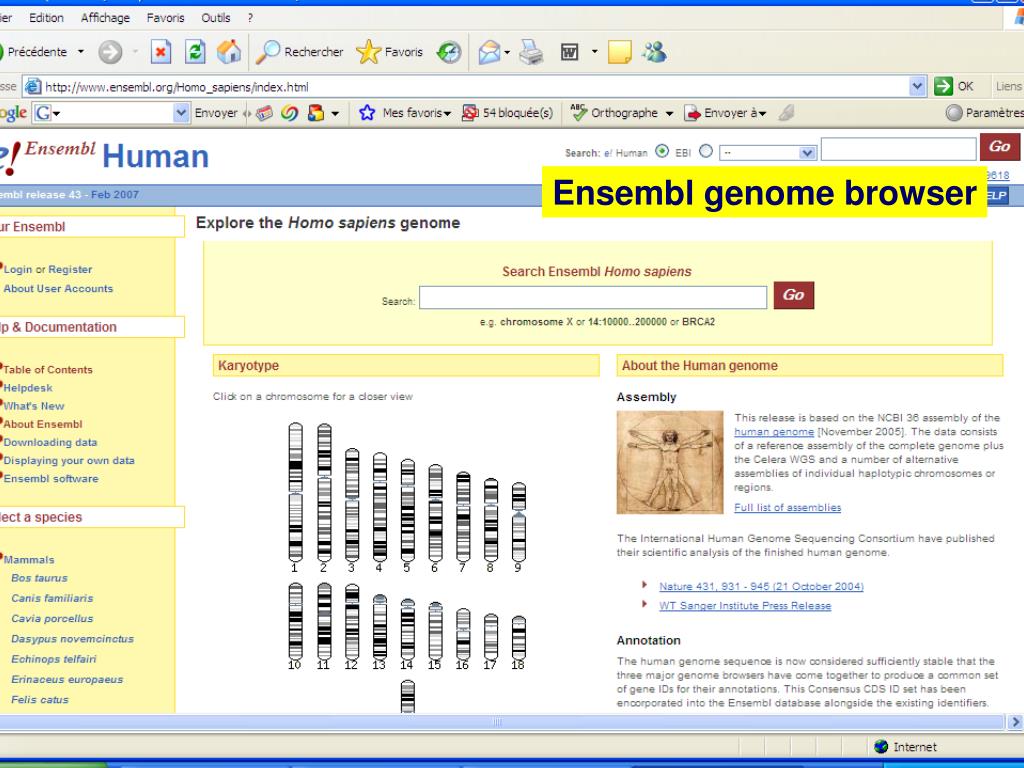The image size is (1024, 768).
Task: Select chromosome 1 in the karyotype
Action: click(295, 492)
